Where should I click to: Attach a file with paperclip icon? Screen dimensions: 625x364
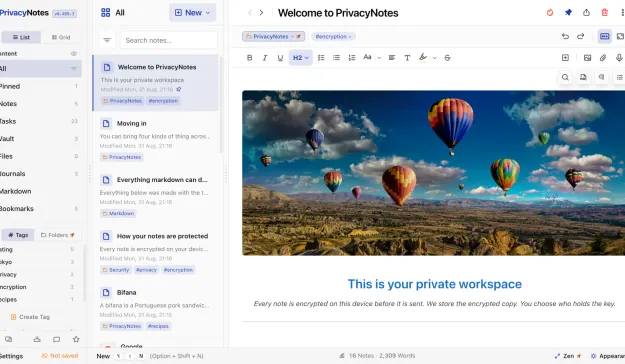[x=603, y=58]
